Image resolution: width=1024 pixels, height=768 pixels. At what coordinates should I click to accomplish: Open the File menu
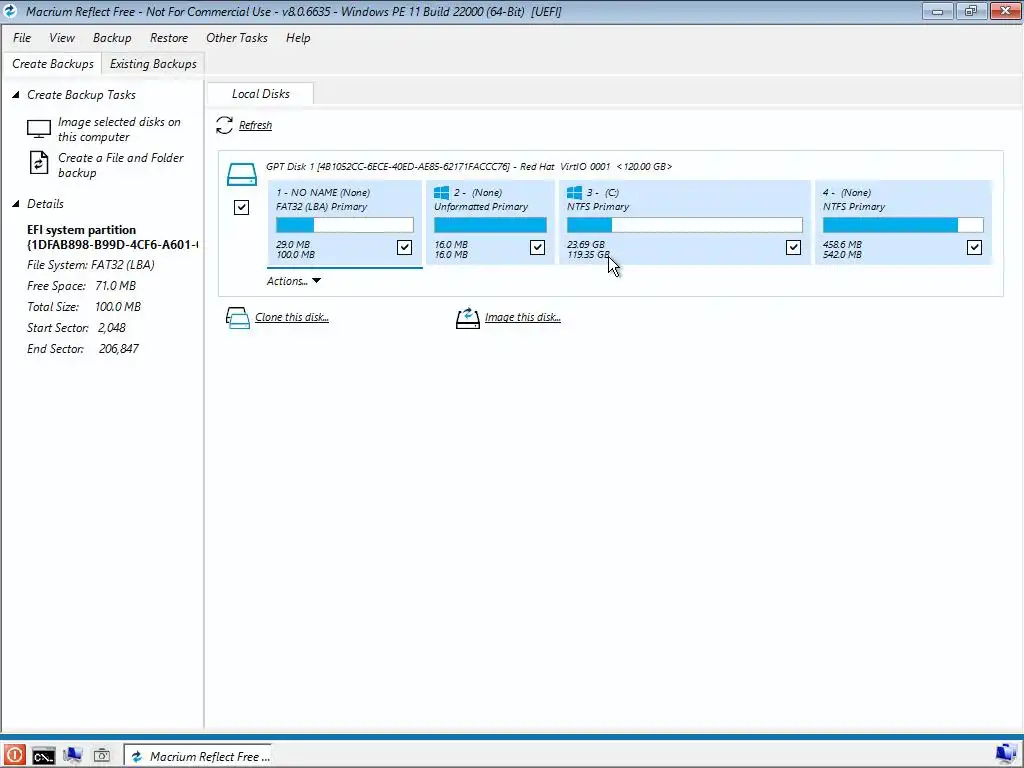22,38
